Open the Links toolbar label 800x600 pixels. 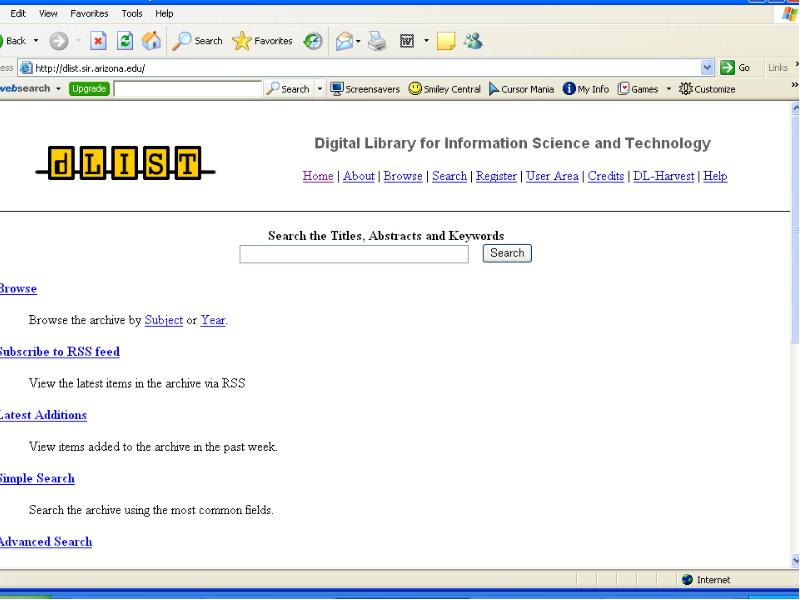[x=778, y=67]
